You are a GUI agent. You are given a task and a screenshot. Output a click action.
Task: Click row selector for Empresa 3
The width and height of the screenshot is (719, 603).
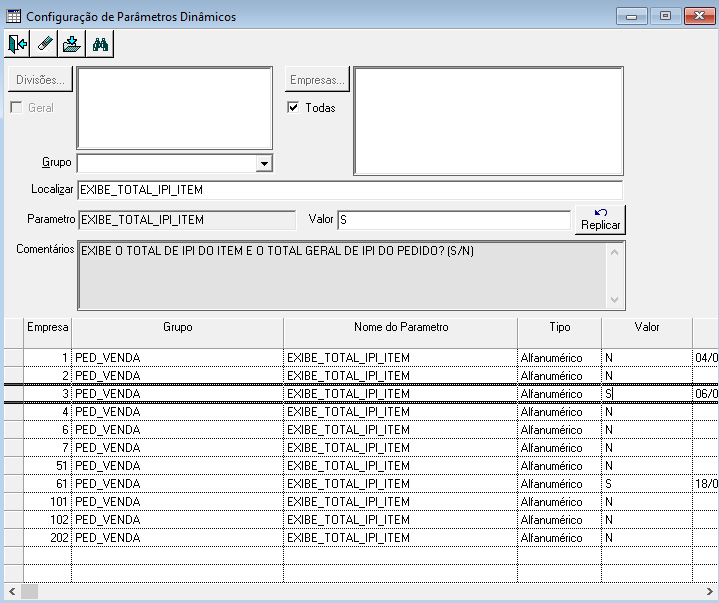14,393
